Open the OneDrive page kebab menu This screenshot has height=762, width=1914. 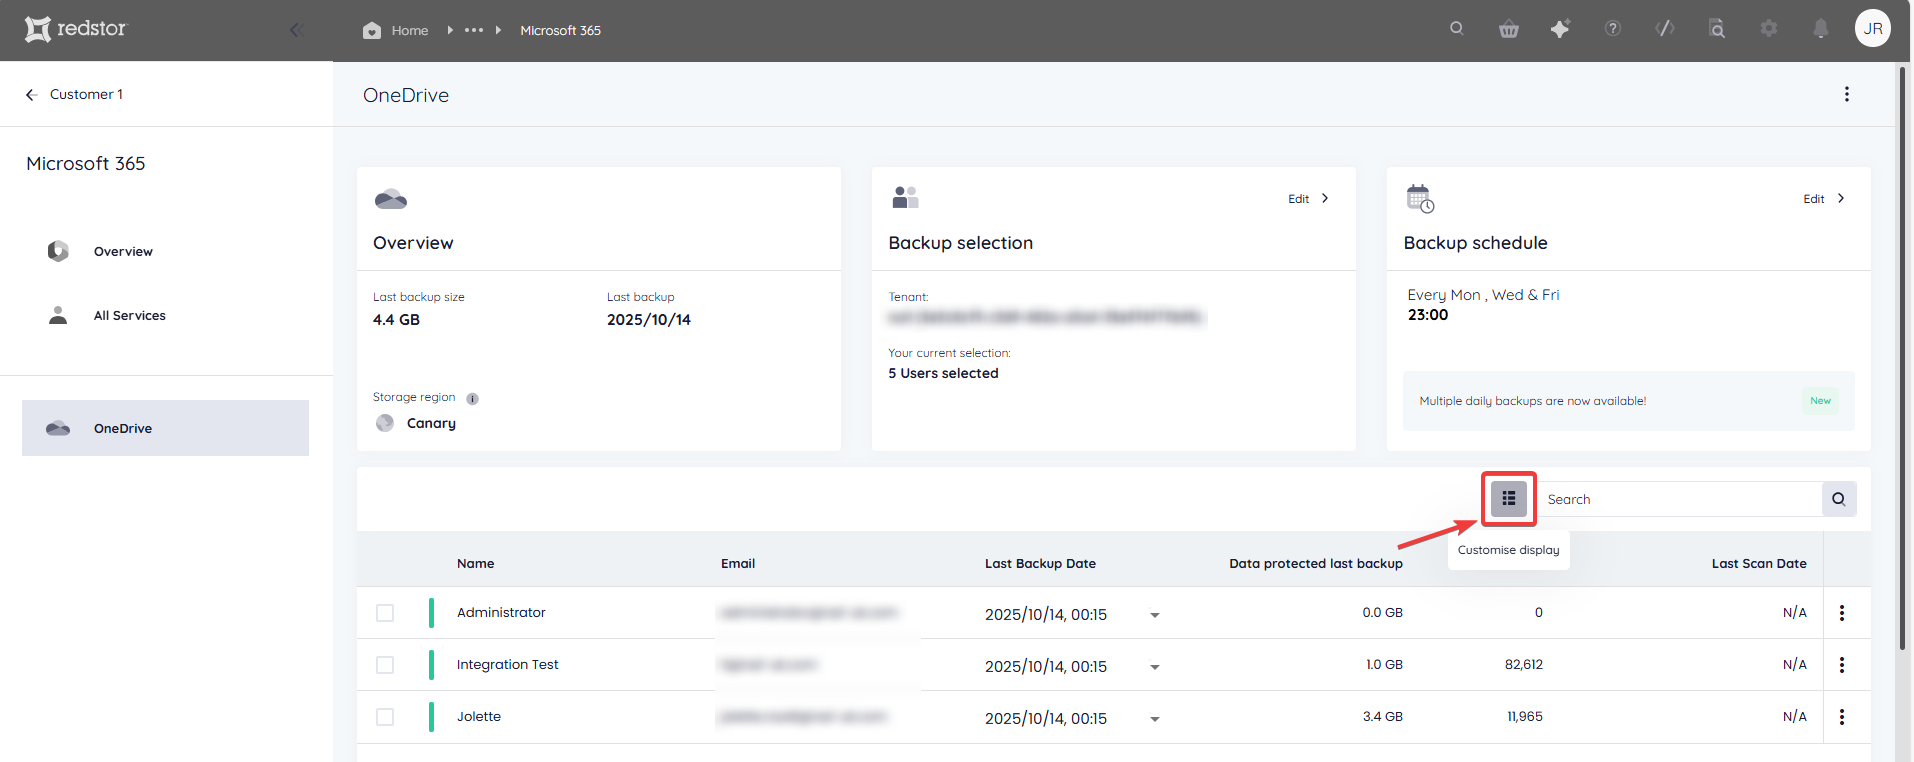click(1847, 94)
